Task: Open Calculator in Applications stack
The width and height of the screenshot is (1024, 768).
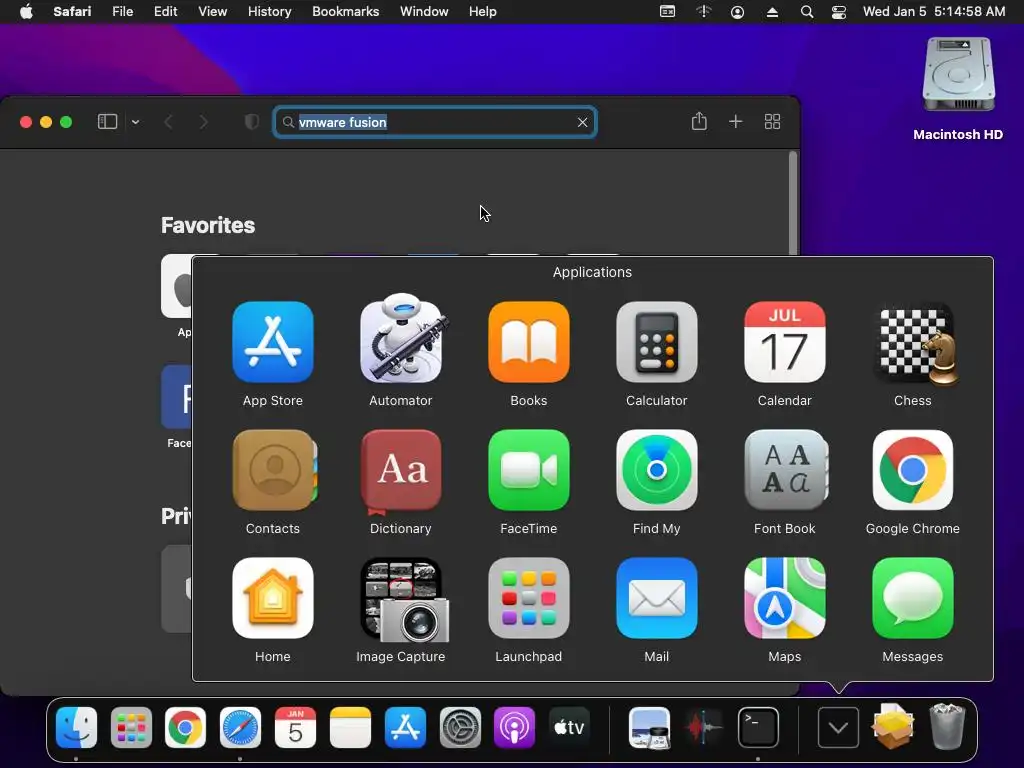Action: point(656,342)
